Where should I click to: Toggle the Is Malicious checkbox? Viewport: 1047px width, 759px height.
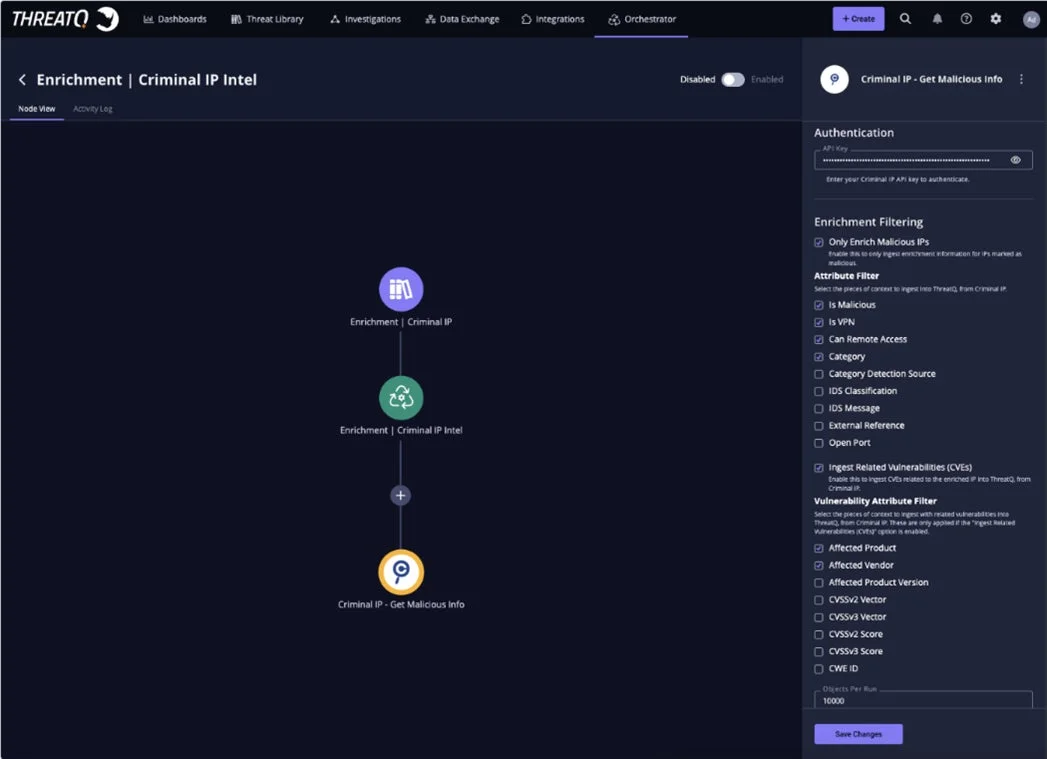tap(819, 305)
